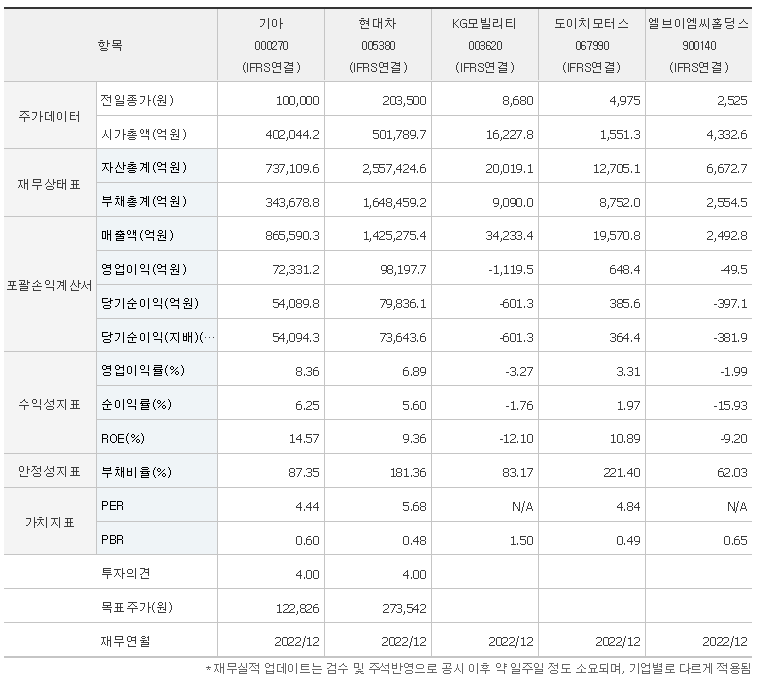Viewport: 762px width, 679px height.
Task: Click the 매출액(억원) row label
Action: 138,235
